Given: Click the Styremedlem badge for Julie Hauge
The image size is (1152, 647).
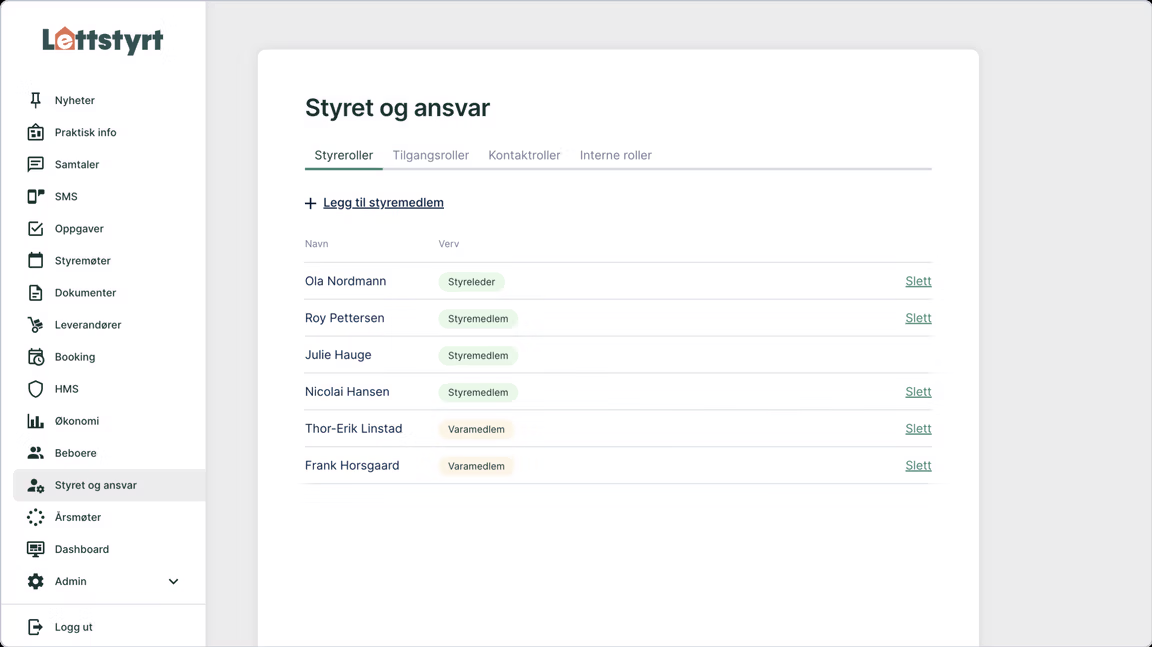Looking at the screenshot, I should [x=478, y=356].
